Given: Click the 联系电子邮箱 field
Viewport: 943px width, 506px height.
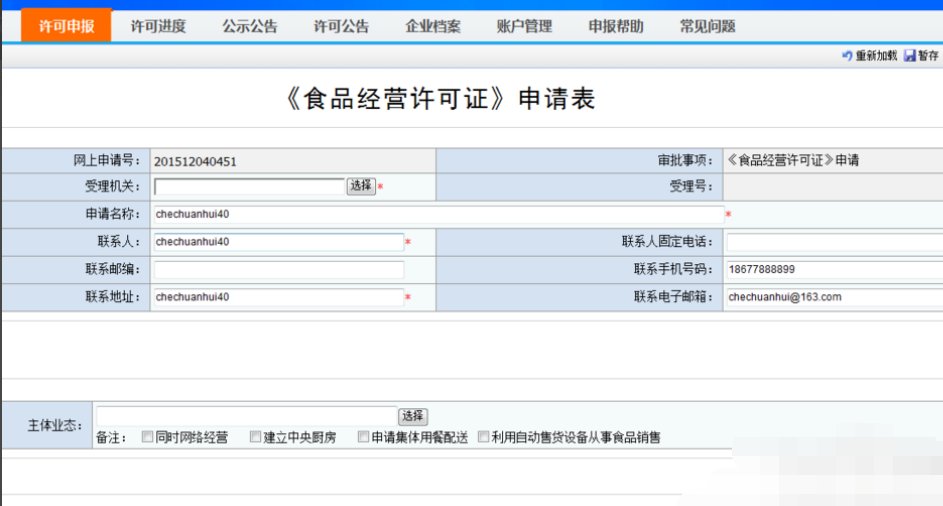Looking at the screenshot, I should pyautogui.click(x=835, y=297).
